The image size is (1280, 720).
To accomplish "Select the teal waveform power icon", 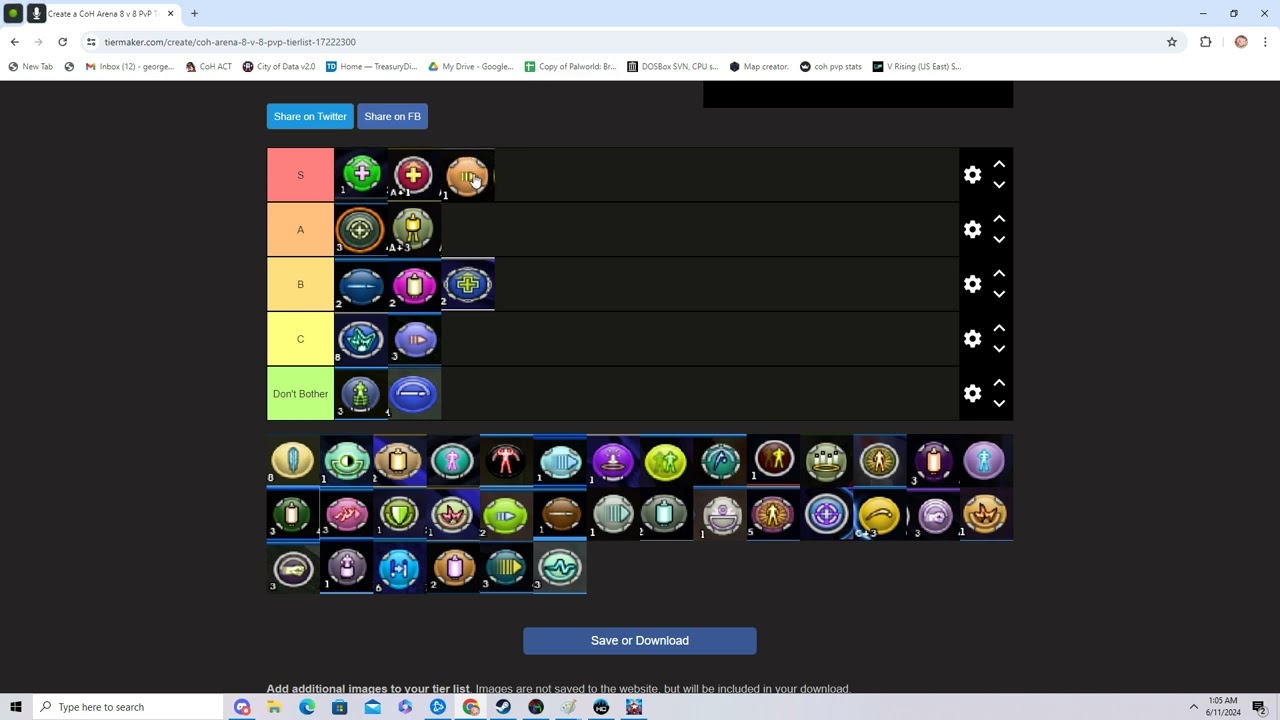I will click(560, 568).
